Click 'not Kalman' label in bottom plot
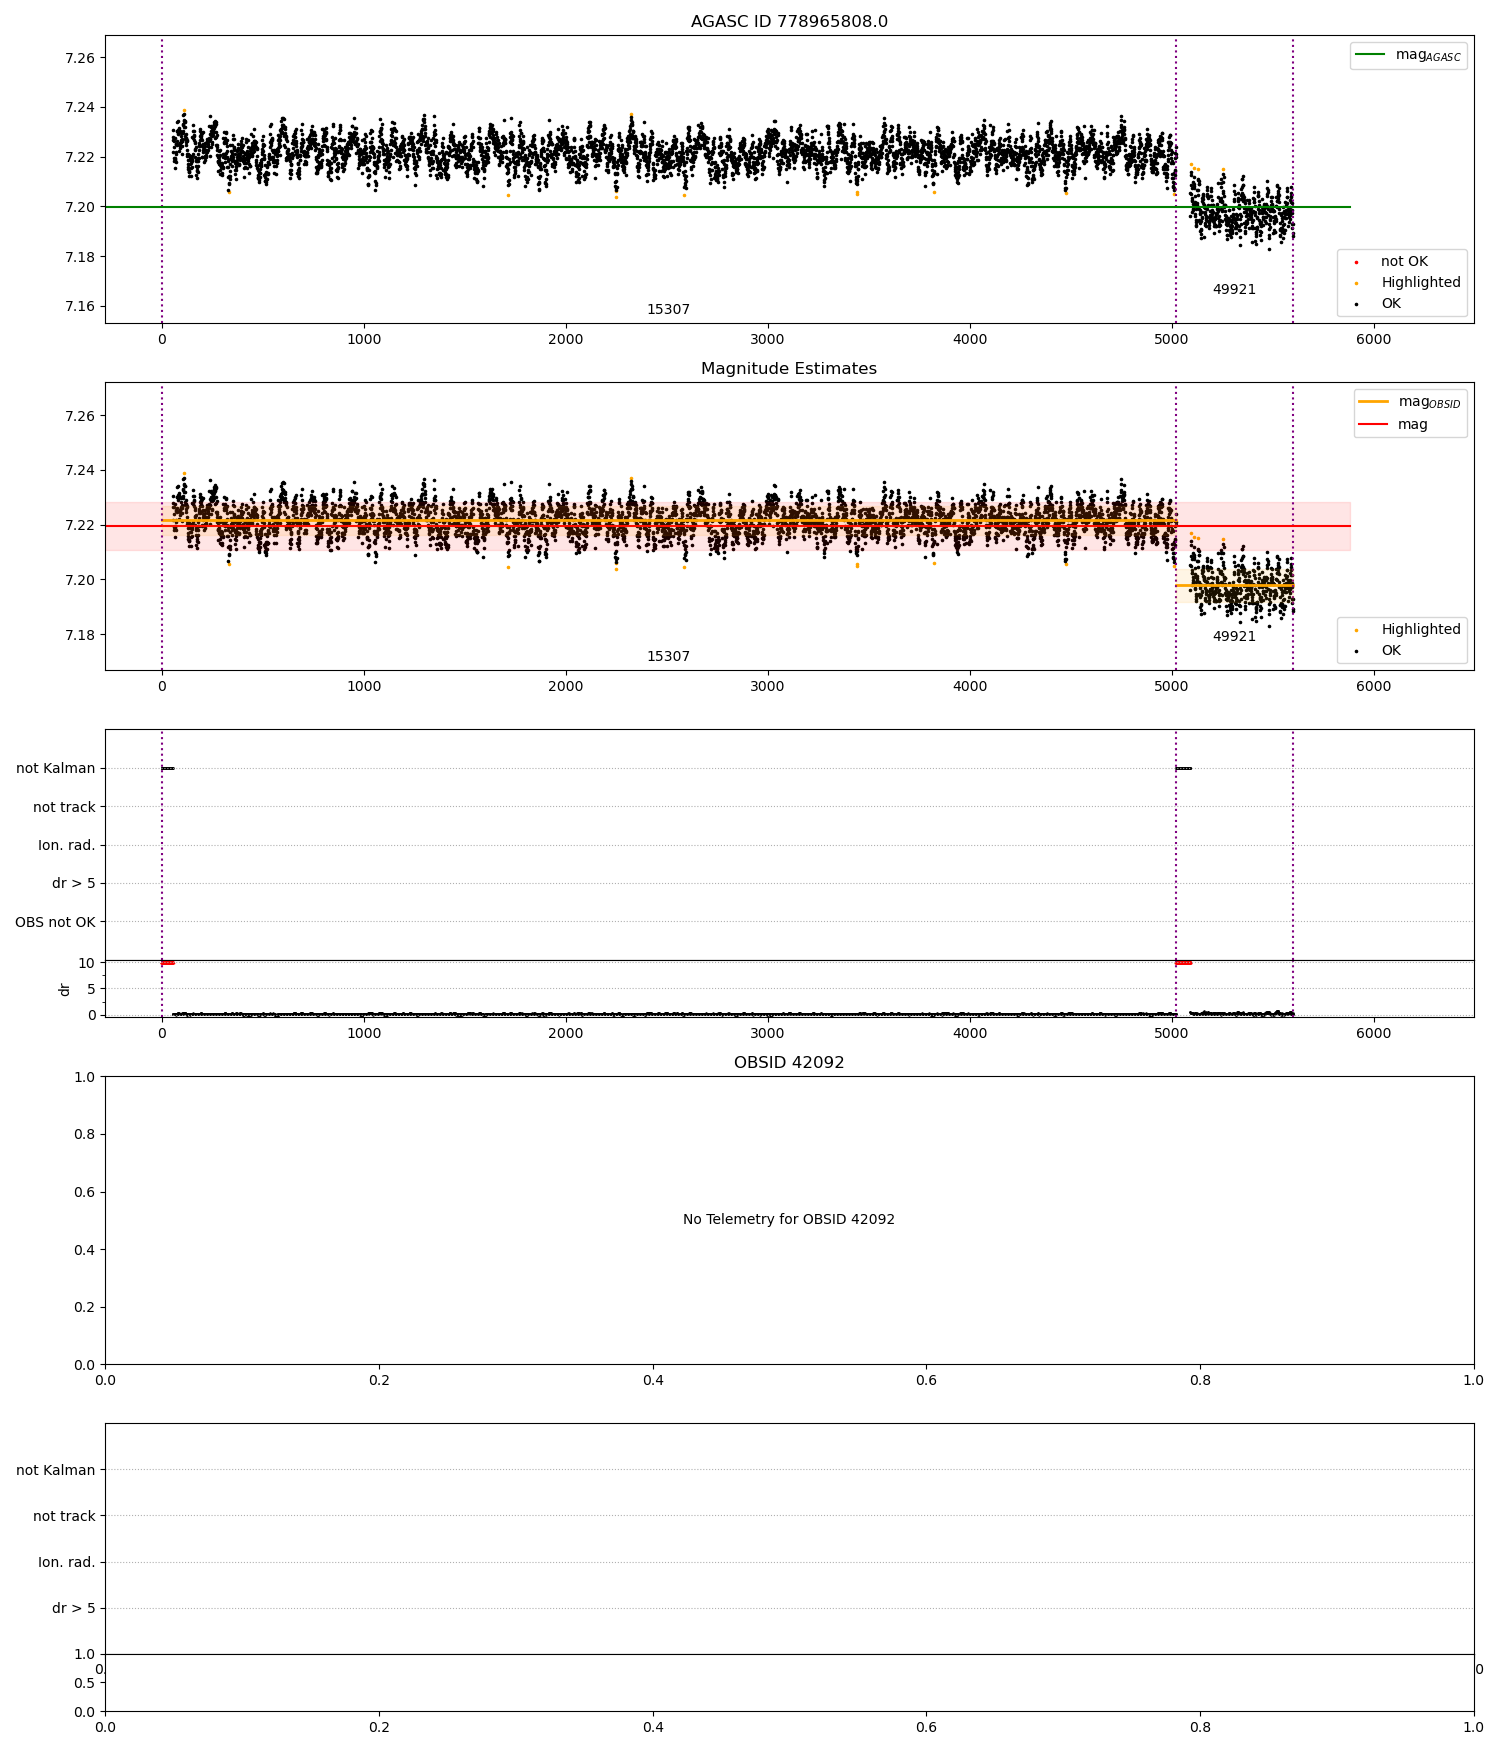 coord(56,1470)
